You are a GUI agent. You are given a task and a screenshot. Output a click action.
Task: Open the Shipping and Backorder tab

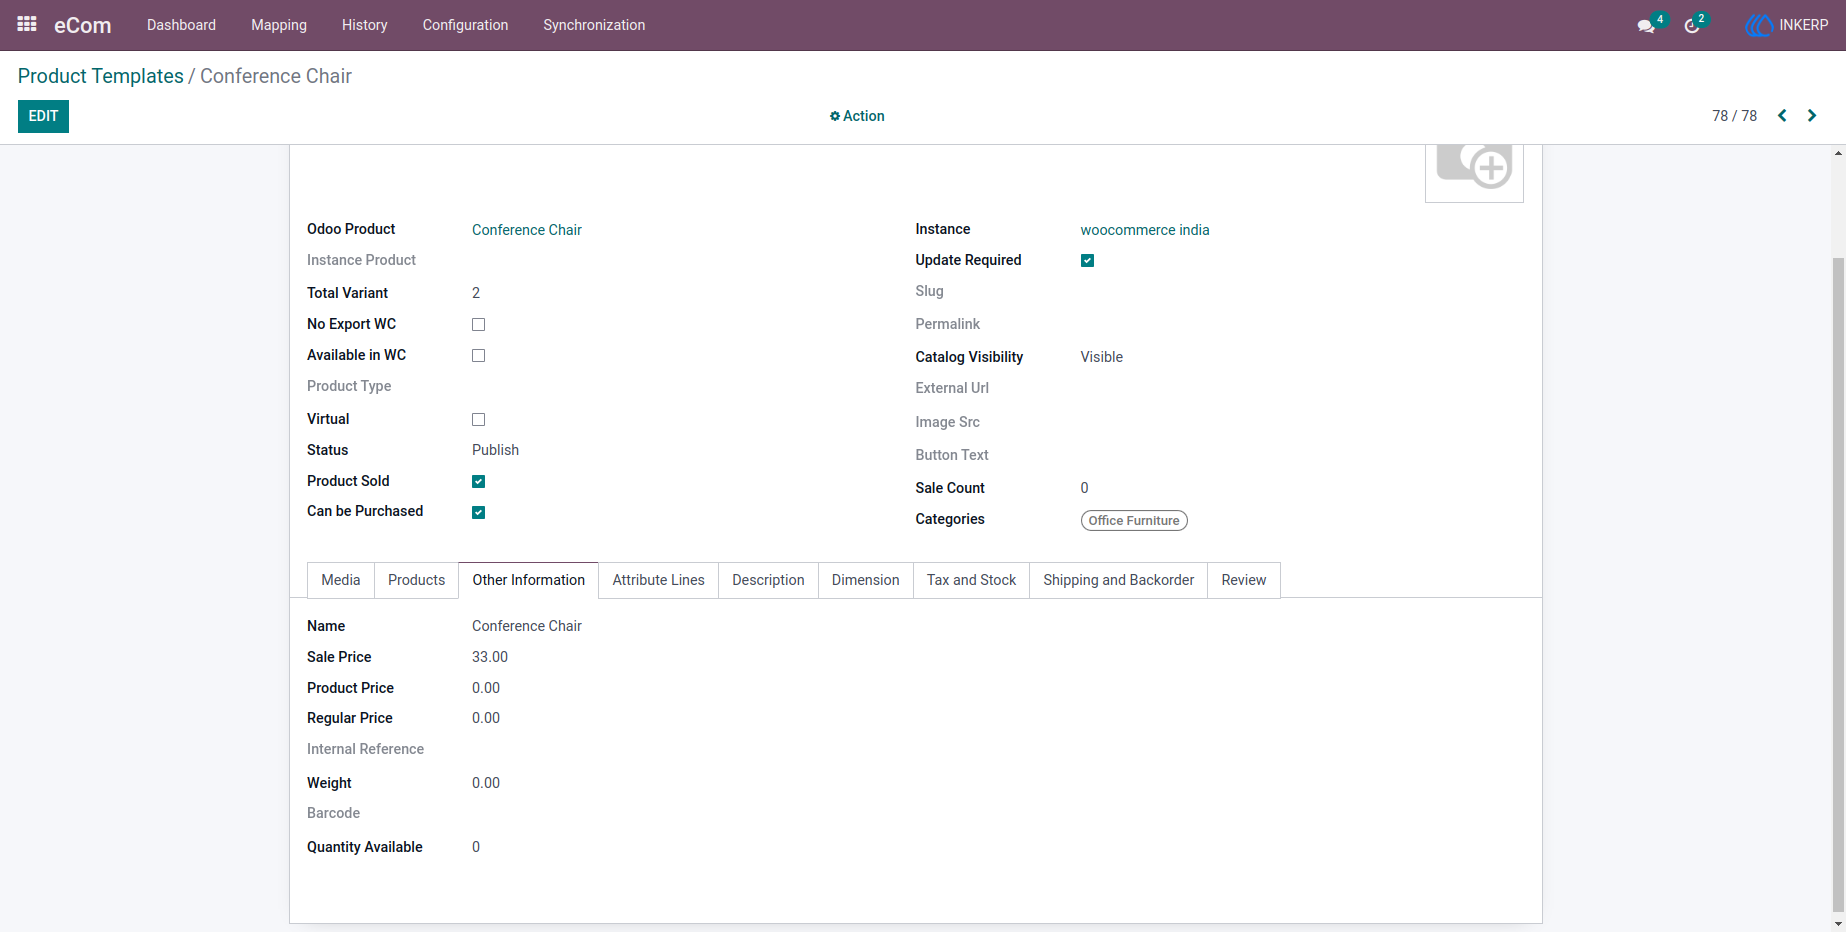pos(1119,580)
